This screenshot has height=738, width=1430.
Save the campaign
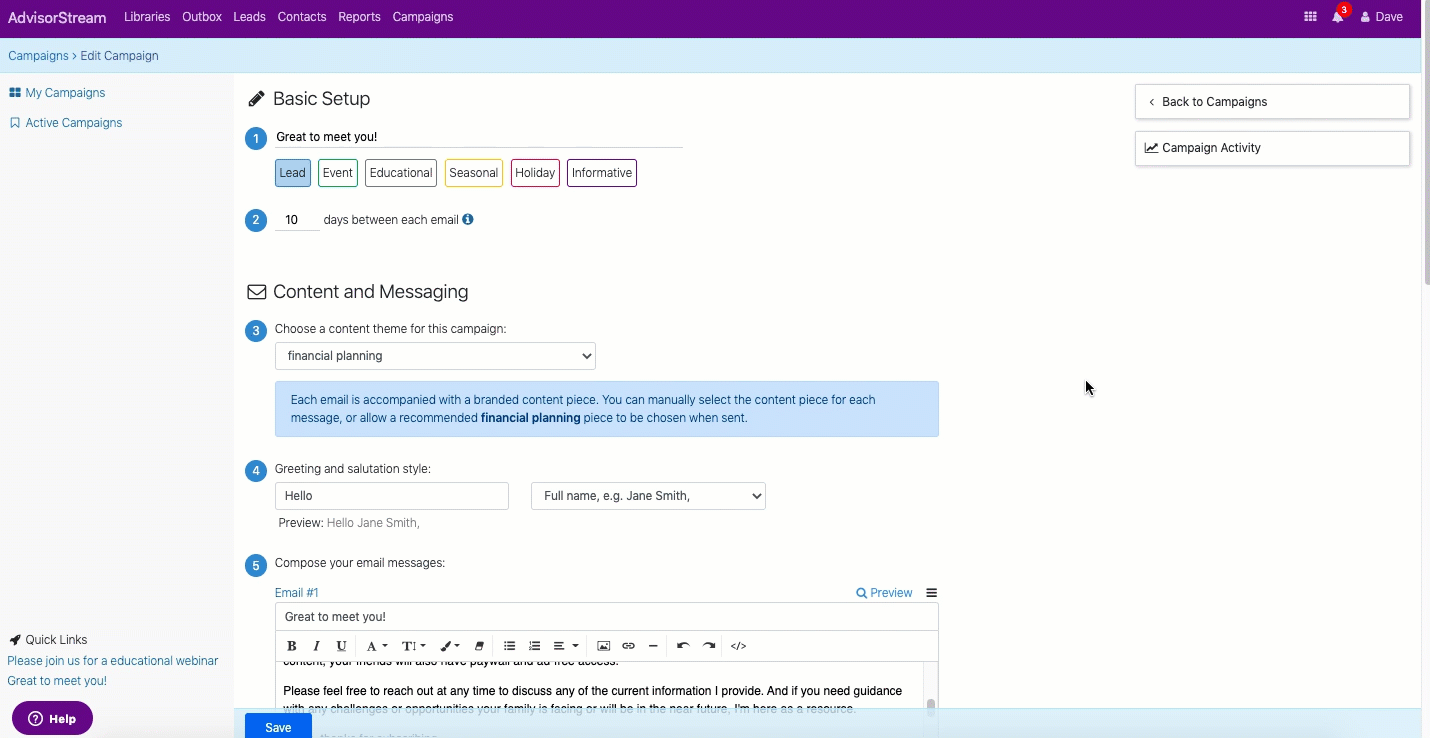pos(278,727)
